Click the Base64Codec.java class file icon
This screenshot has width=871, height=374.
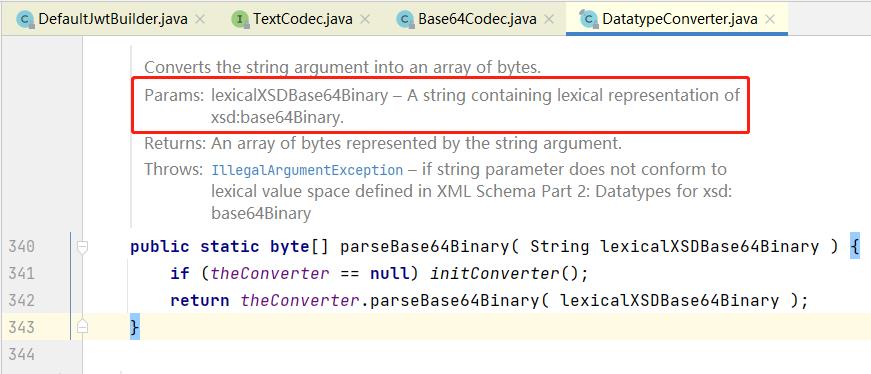405,19
